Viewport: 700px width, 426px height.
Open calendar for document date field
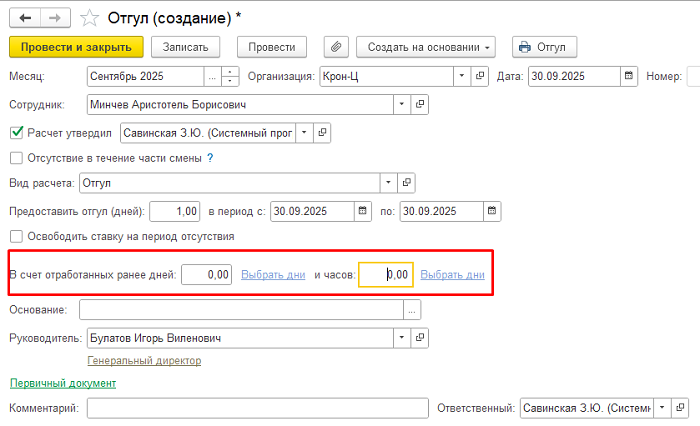[x=628, y=76]
